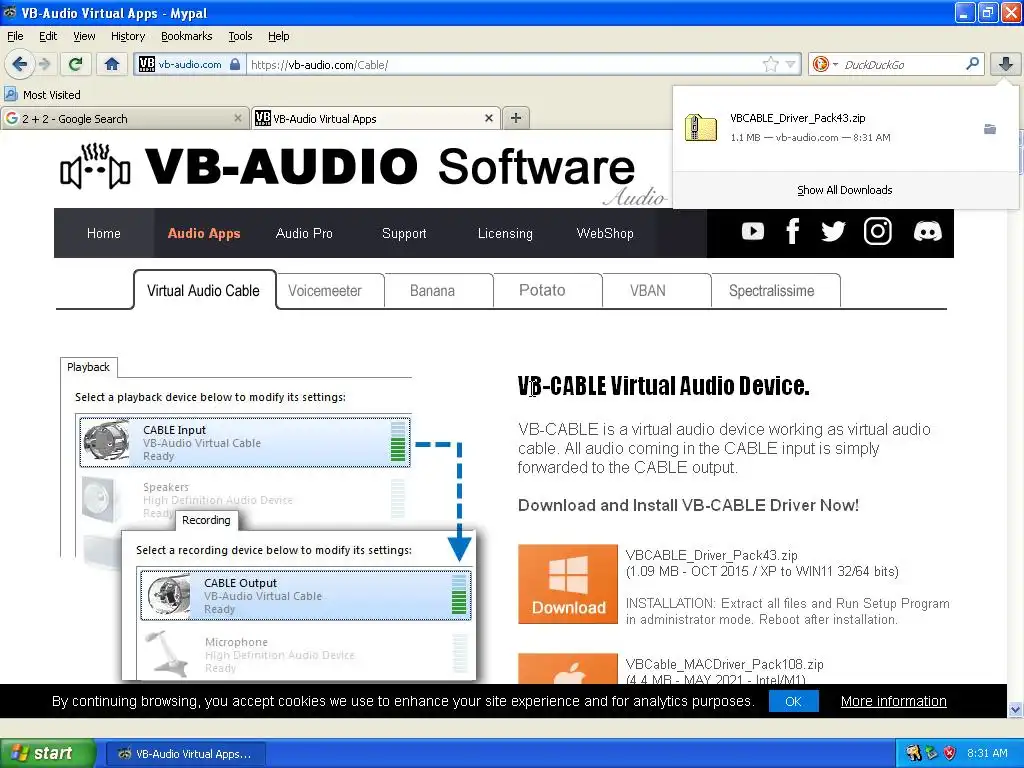Click the More information cookie link
Image resolution: width=1024 pixels, height=768 pixels.
[893, 701]
